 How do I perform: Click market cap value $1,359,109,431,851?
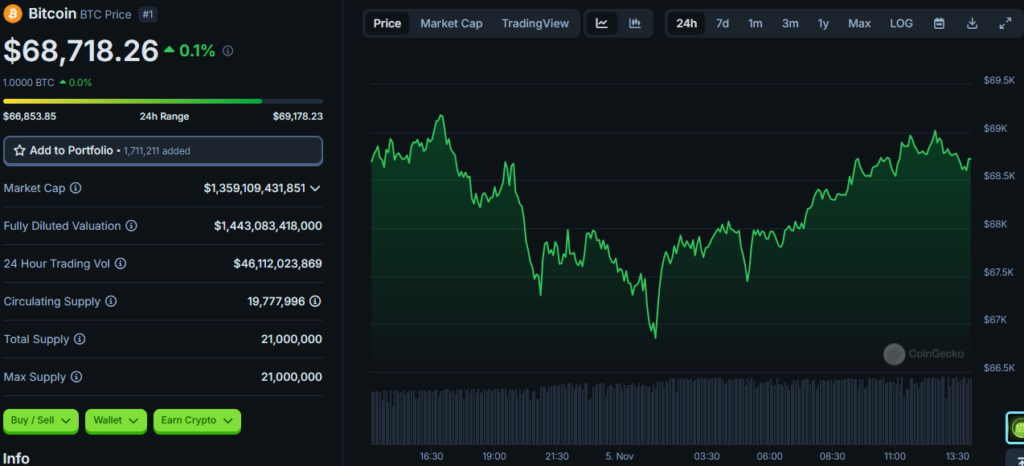click(x=255, y=188)
